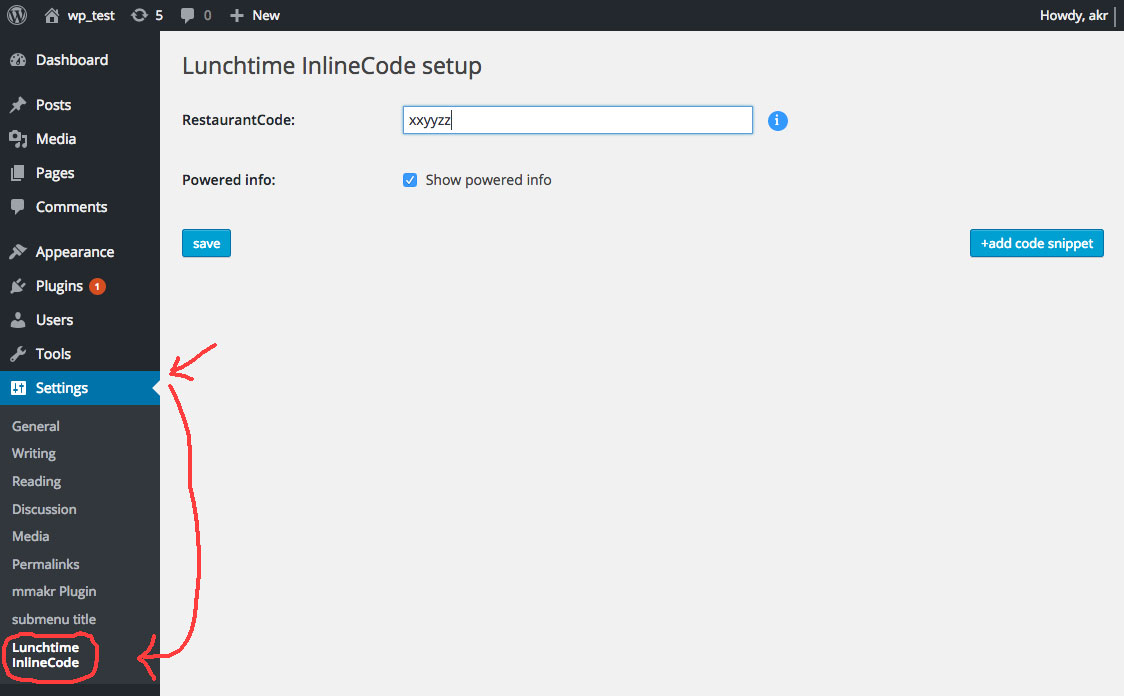
Task: Open the Media library menu
Action: (56, 139)
